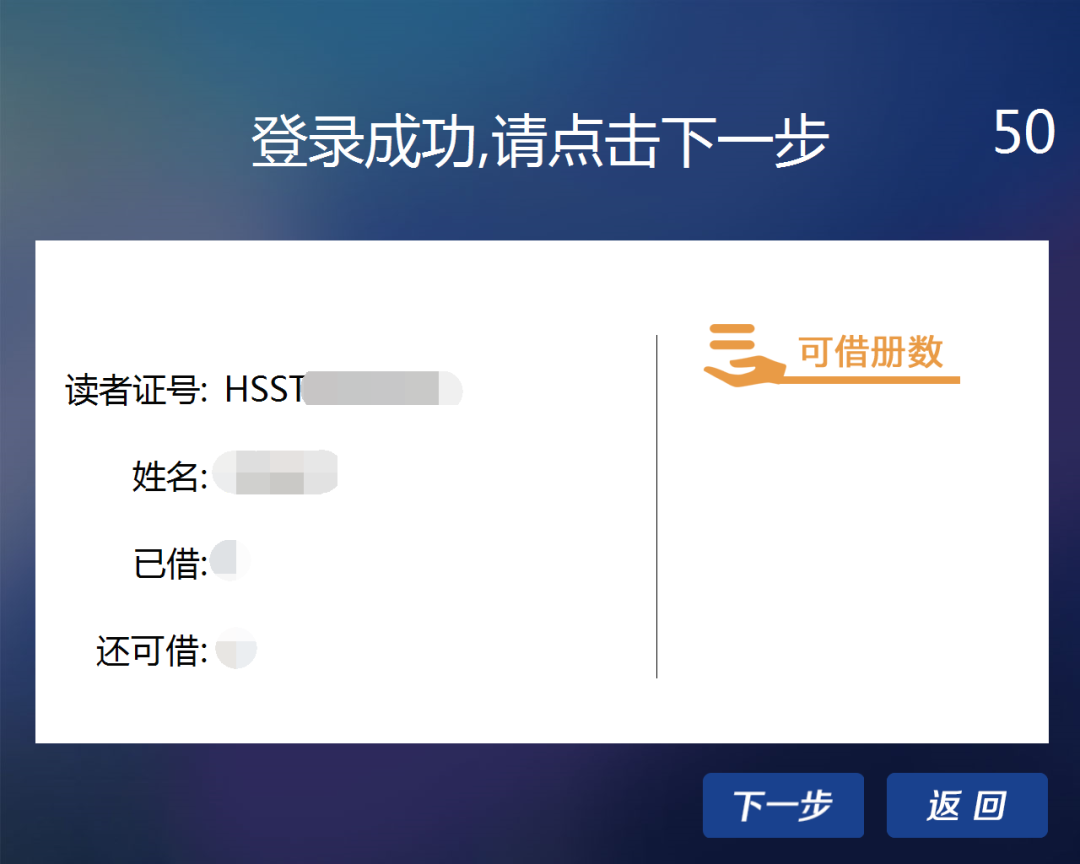This screenshot has height=864, width=1080.
Task: Click the countdown timer showing 50
Action: (1023, 131)
